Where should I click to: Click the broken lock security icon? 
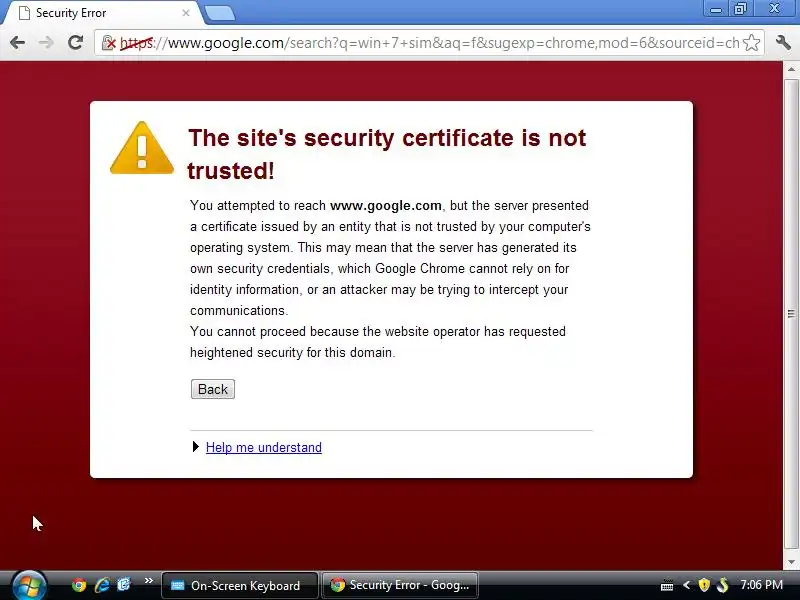pyautogui.click(x=109, y=43)
